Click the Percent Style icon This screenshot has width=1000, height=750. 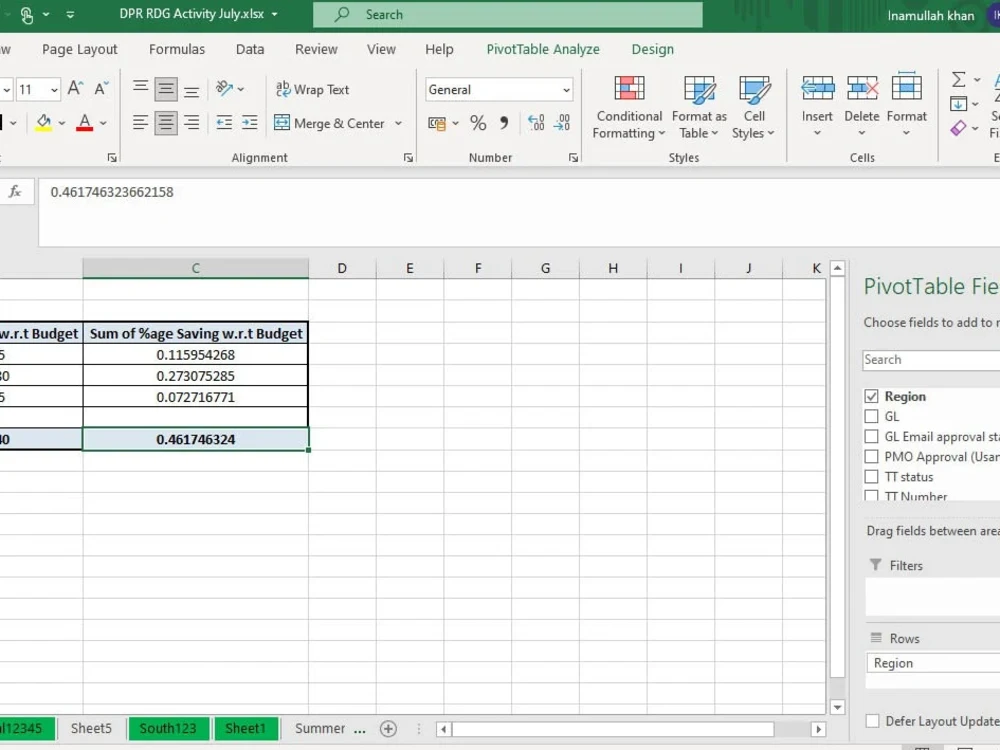(478, 122)
